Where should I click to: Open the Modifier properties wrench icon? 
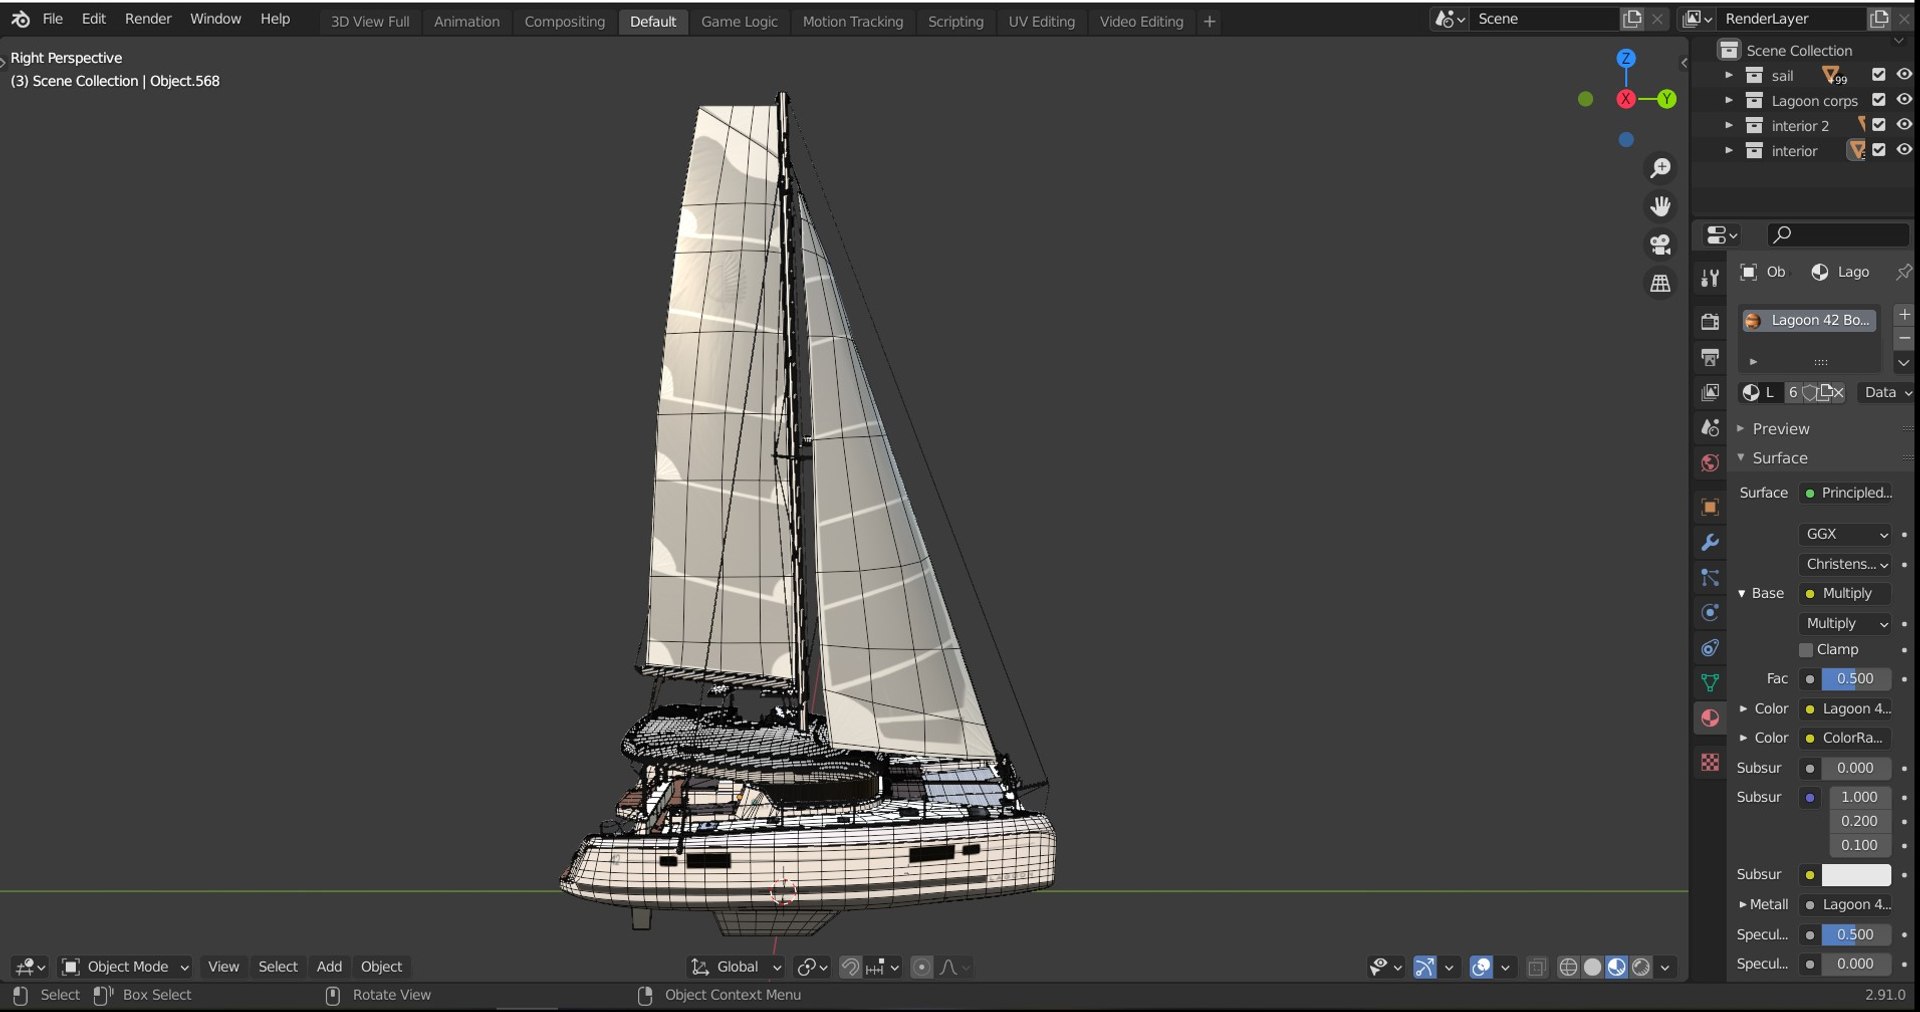click(x=1710, y=542)
